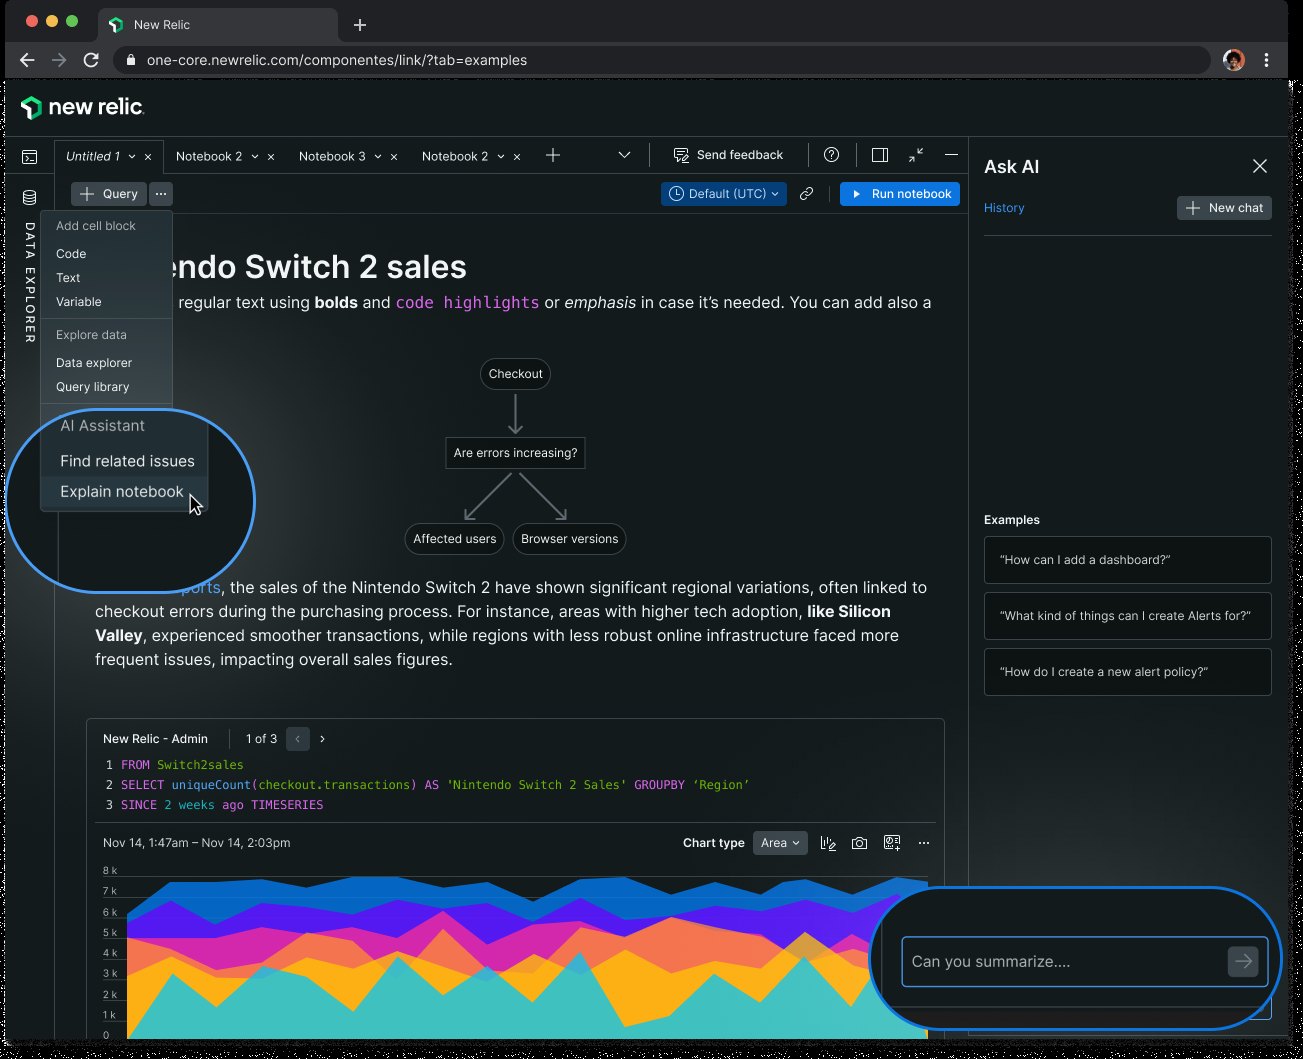Select Explain notebook from AI Assistant menu
Image resolution: width=1303 pixels, height=1059 pixels.
tap(122, 492)
